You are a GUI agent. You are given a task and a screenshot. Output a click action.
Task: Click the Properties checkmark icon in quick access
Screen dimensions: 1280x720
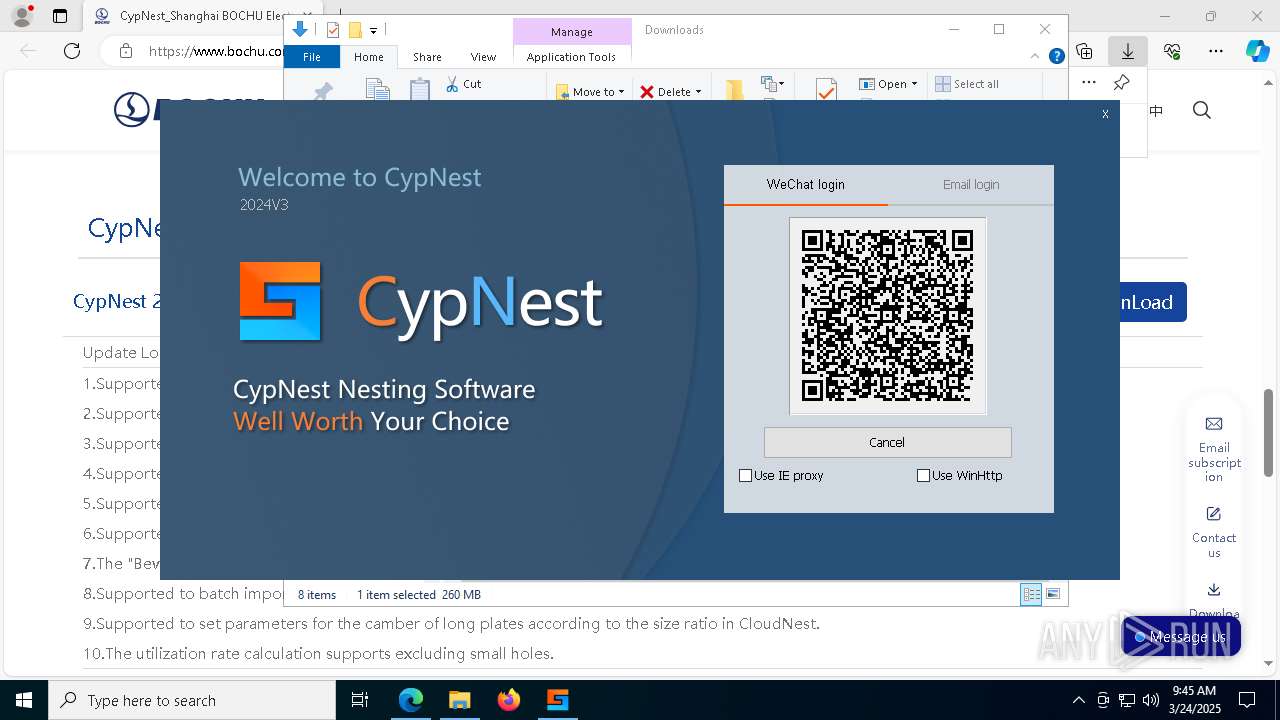333,30
